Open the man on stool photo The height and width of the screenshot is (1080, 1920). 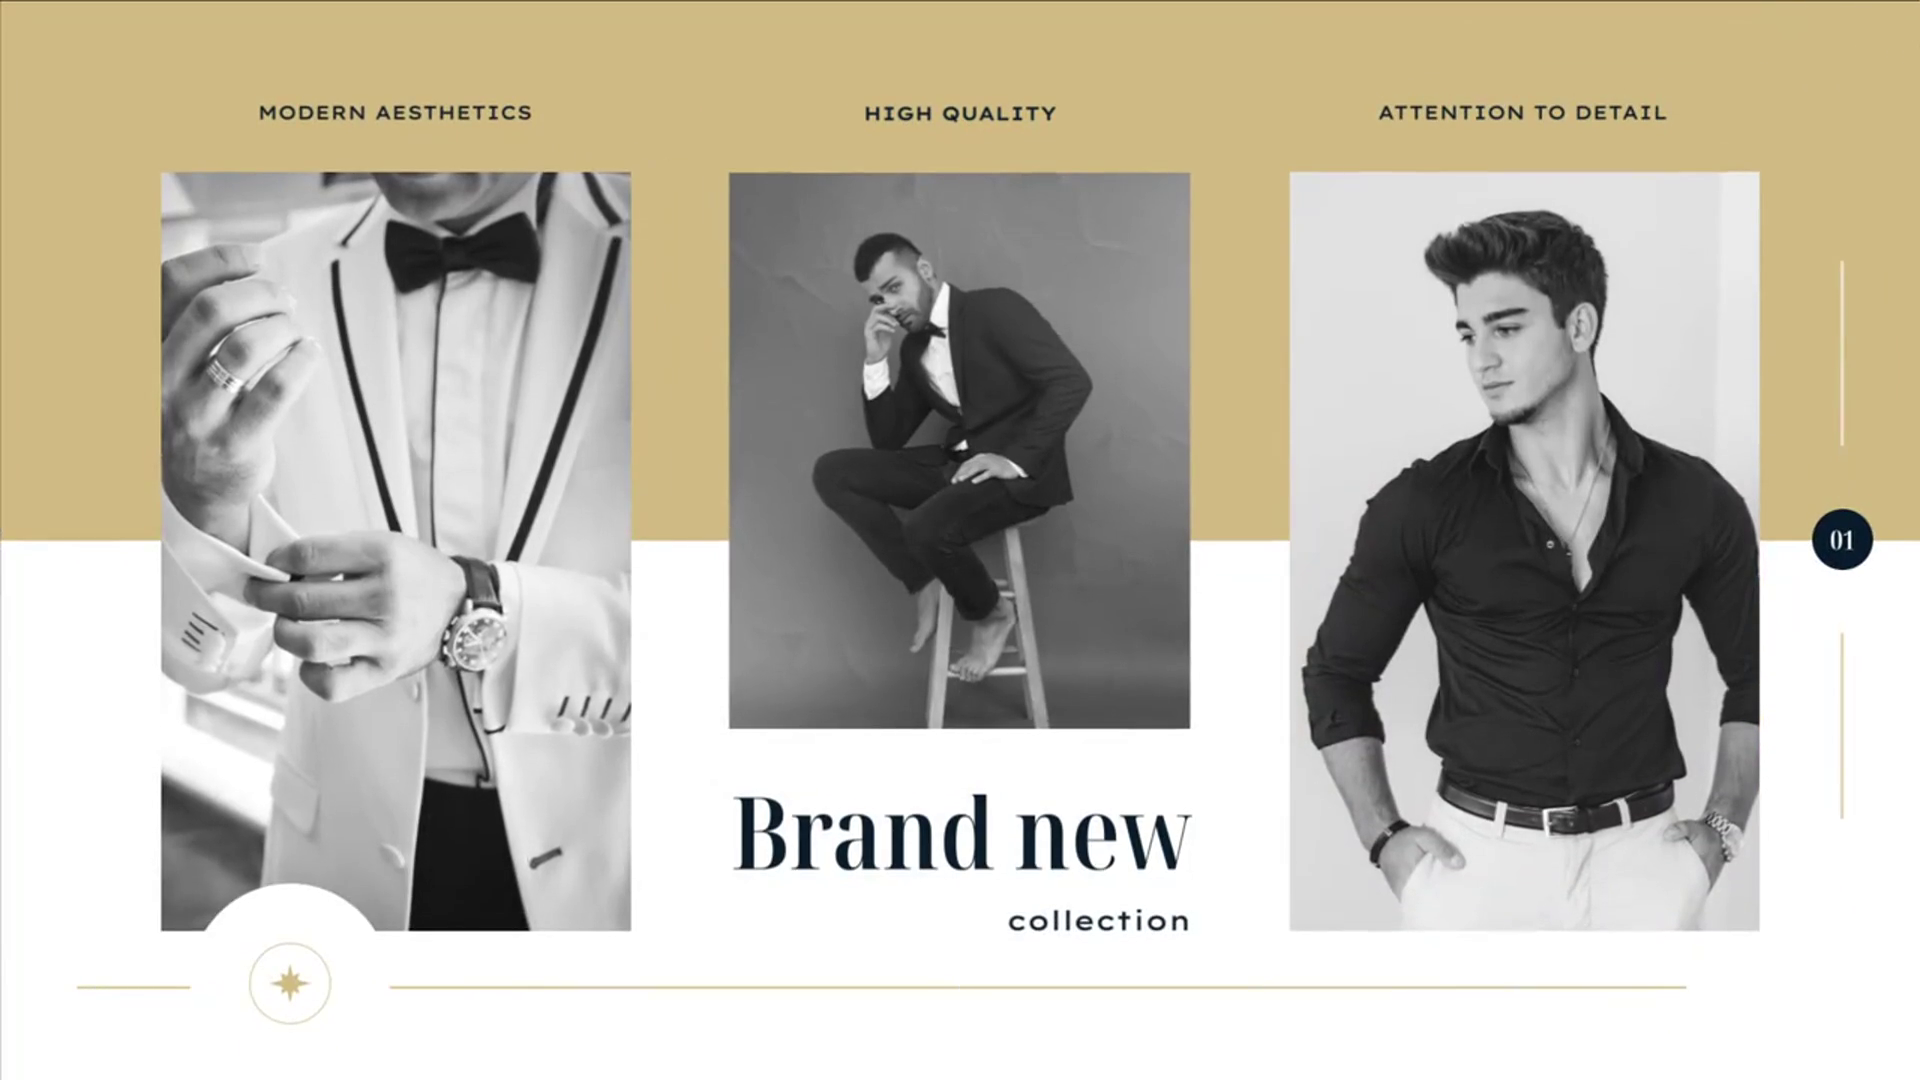pos(959,450)
